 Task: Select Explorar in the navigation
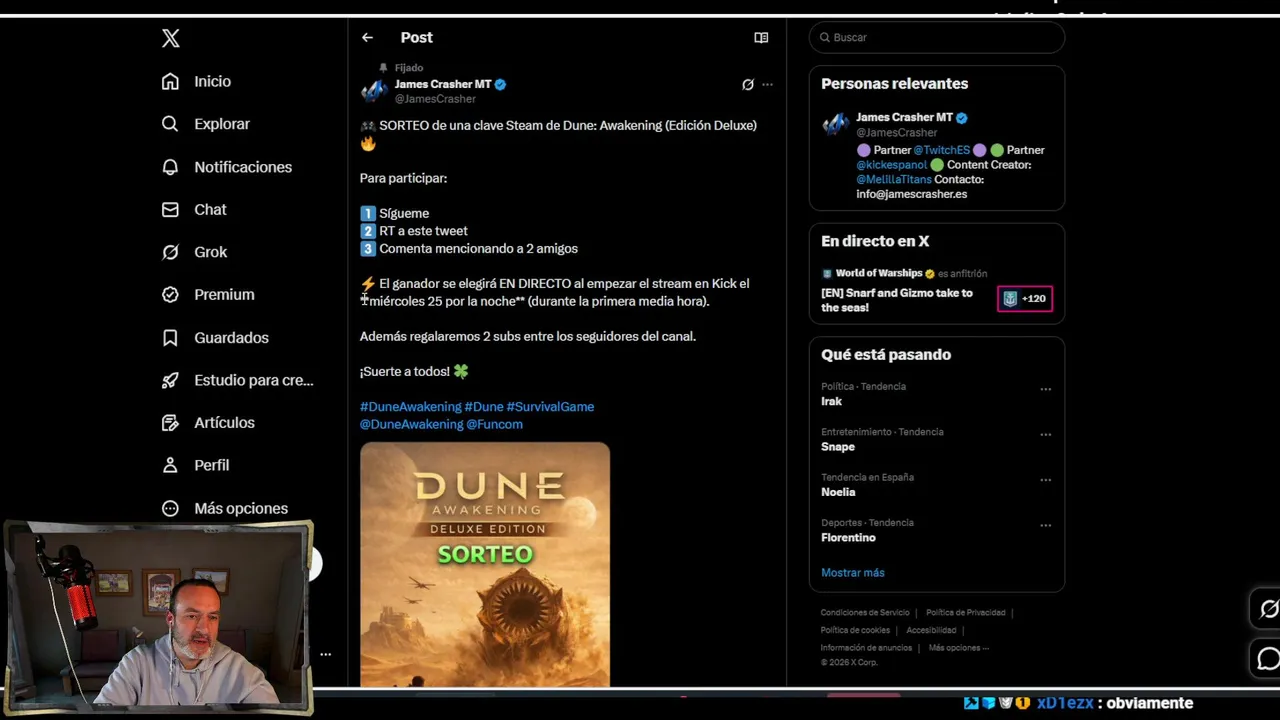pos(222,124)
